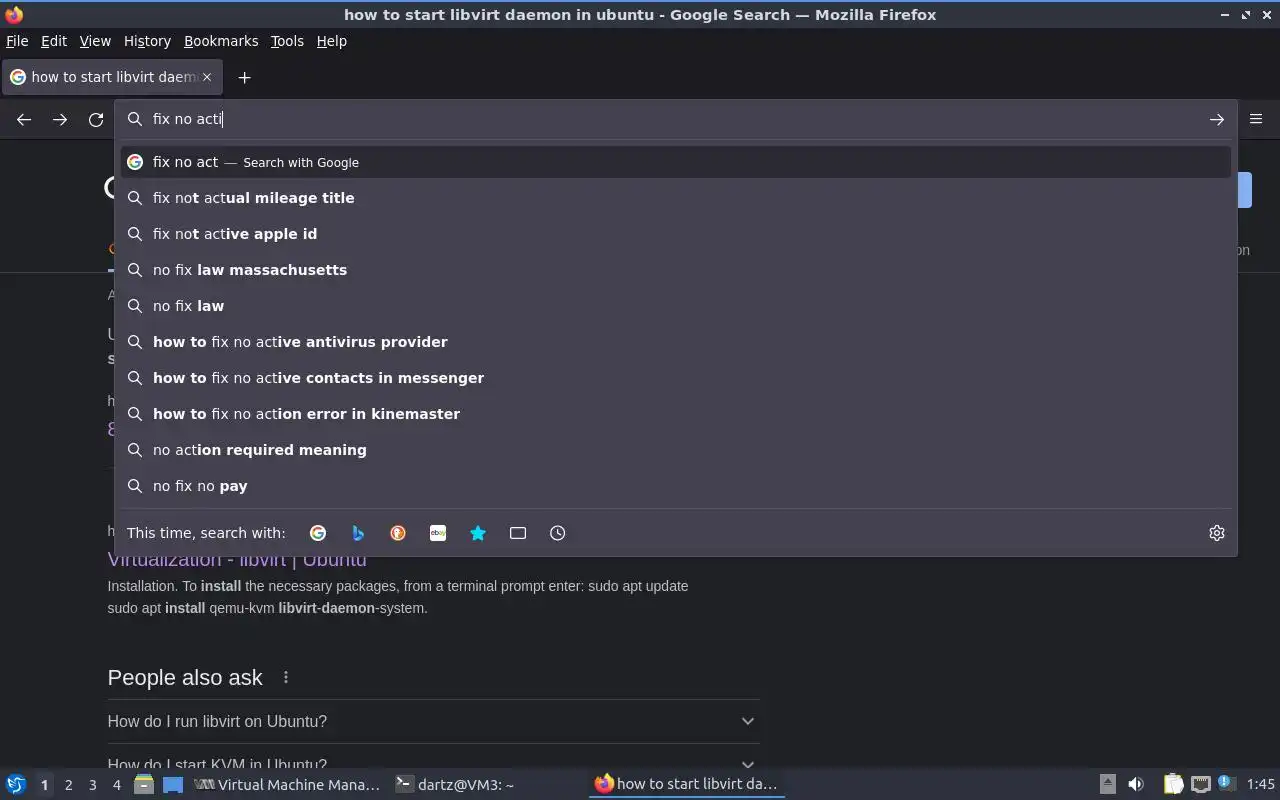Viewport: 1280px width, 800px height.
Task: Search history via clock icon
Action: point(558,533)
